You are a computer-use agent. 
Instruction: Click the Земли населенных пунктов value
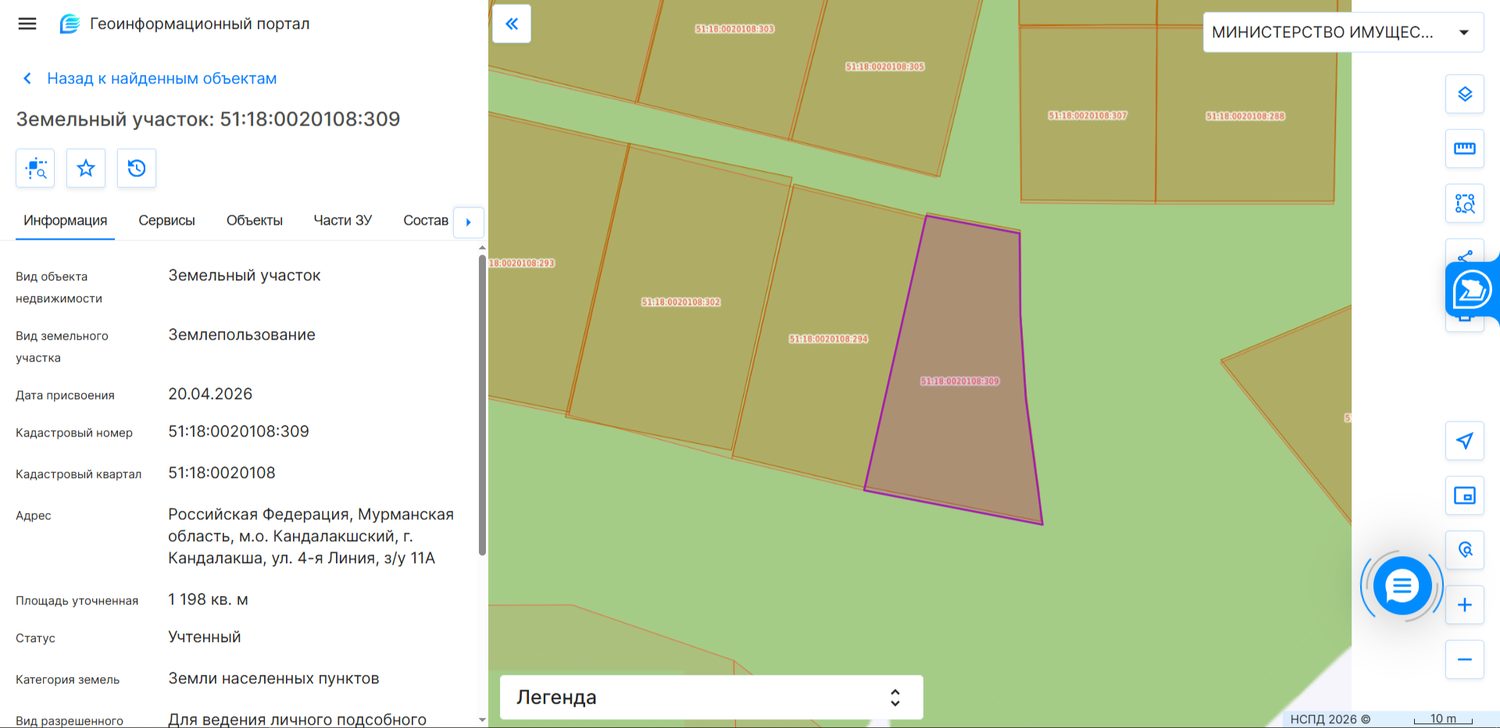click(x=274, y=678)
